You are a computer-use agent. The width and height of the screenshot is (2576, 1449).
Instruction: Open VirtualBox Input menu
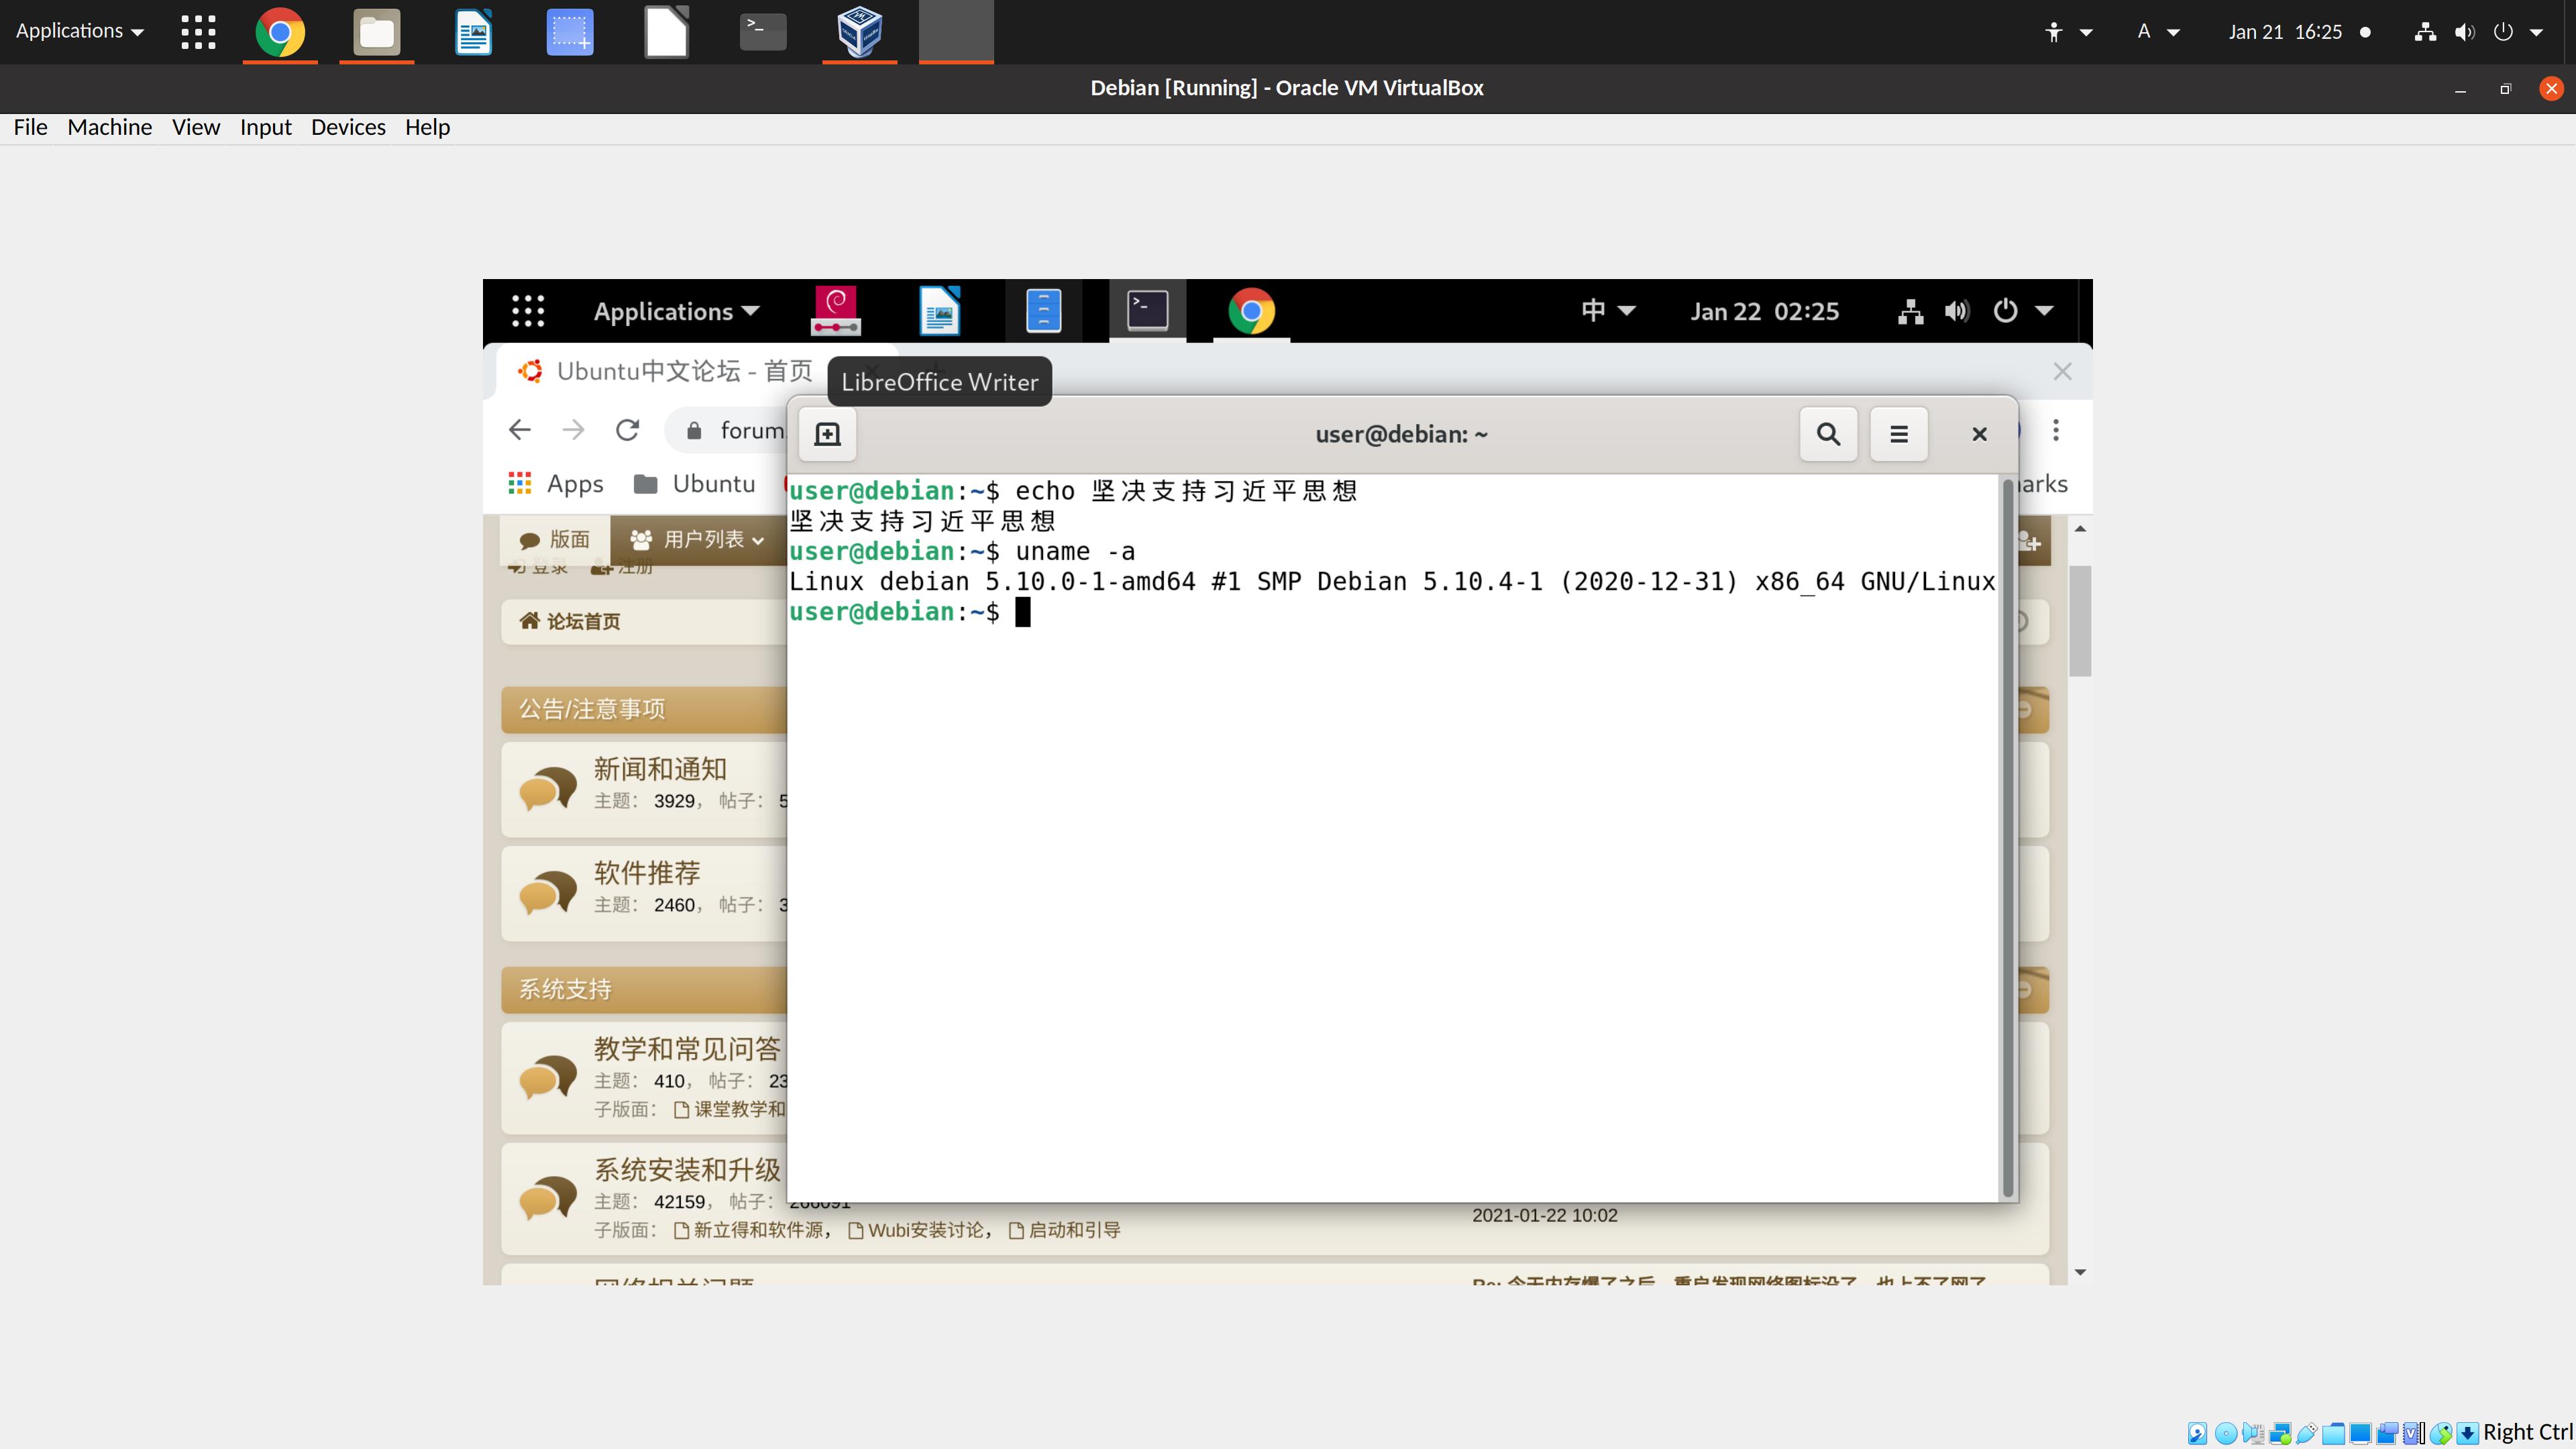(266, 127)
